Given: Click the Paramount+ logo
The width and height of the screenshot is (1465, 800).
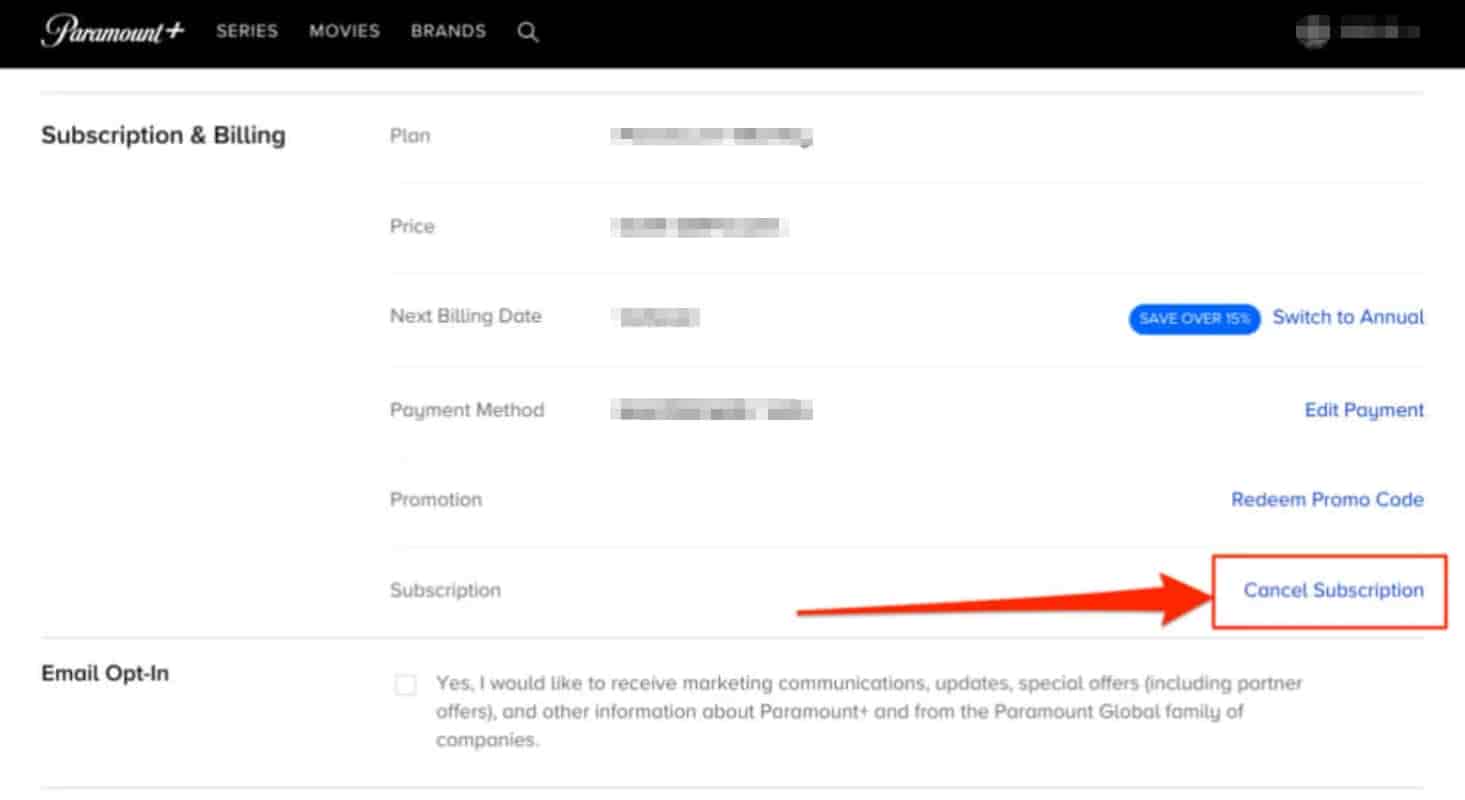Looking at the screenshot, I should click(x=112, y=31).
